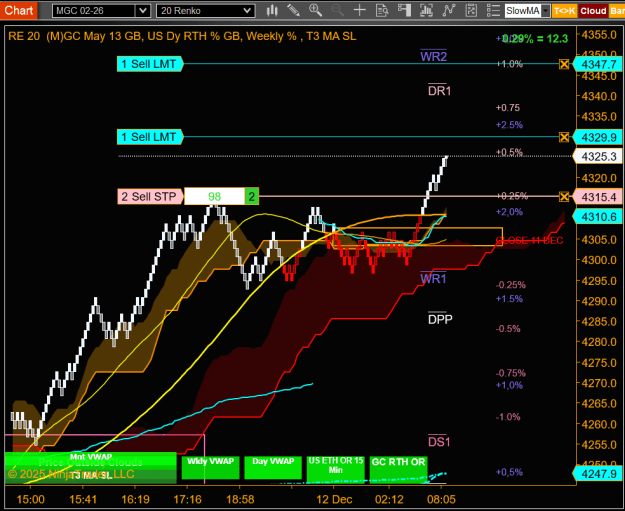Select the drawing tools pencil icon

pyautogui.click(x=294, y=10)
